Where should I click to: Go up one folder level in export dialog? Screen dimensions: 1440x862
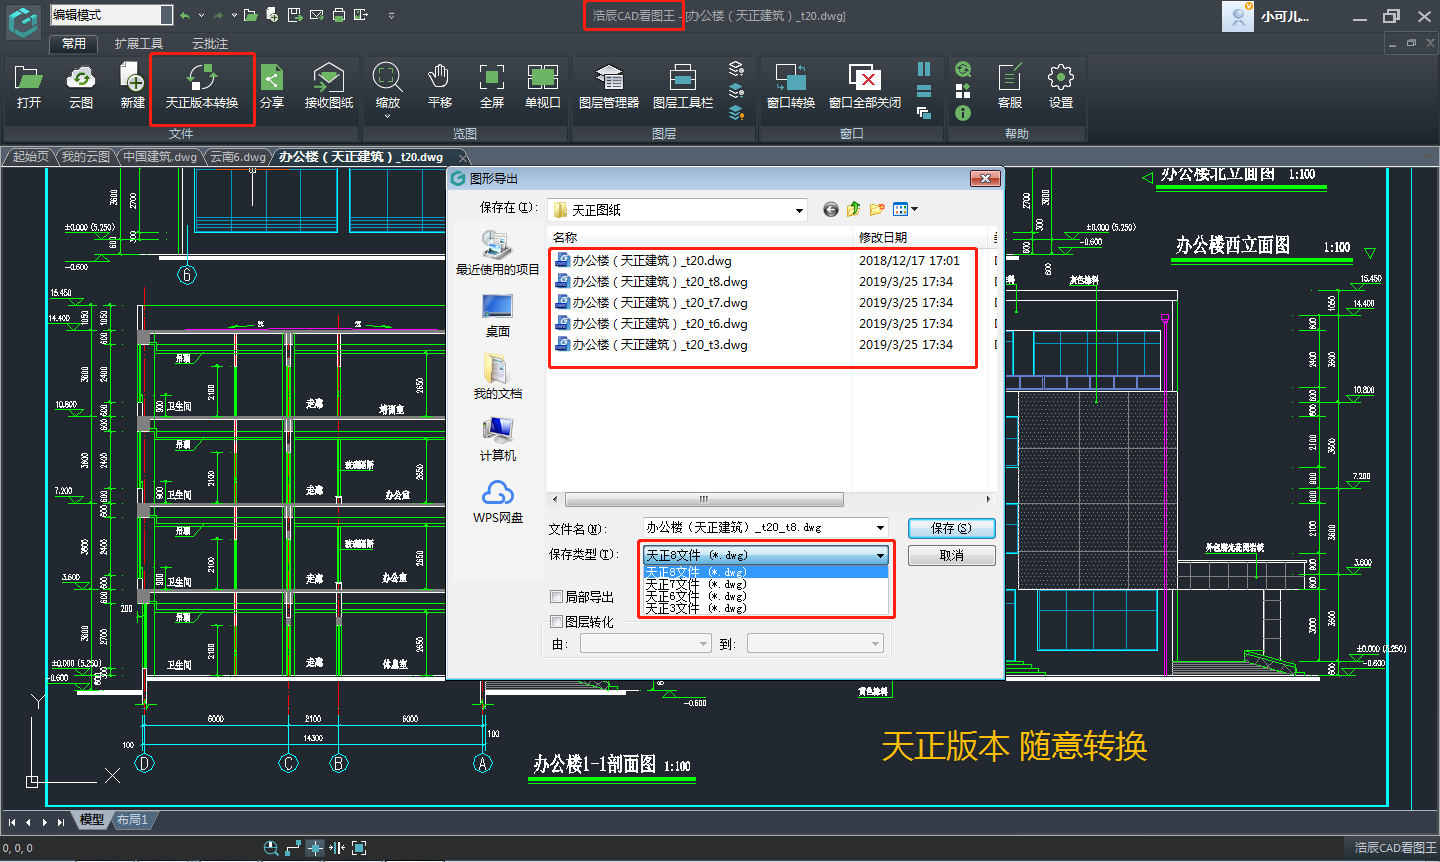(x=853, y=209)
